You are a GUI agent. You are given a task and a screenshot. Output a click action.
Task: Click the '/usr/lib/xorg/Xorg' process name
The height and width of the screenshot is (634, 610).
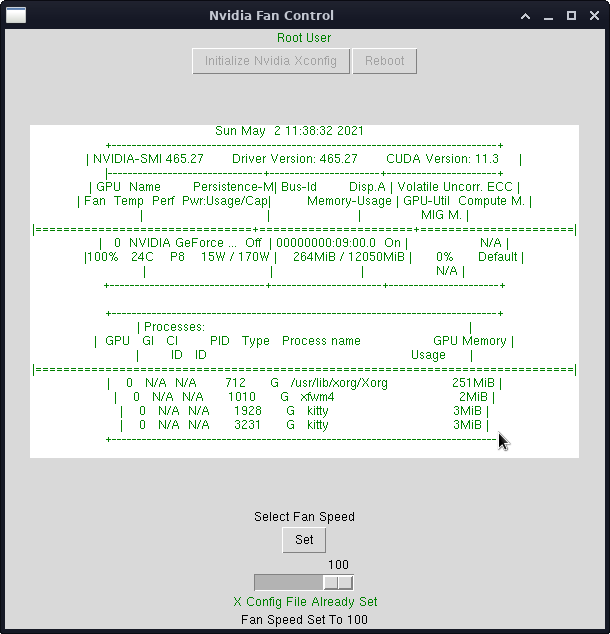pyautogui.click(x=339, y=383)
